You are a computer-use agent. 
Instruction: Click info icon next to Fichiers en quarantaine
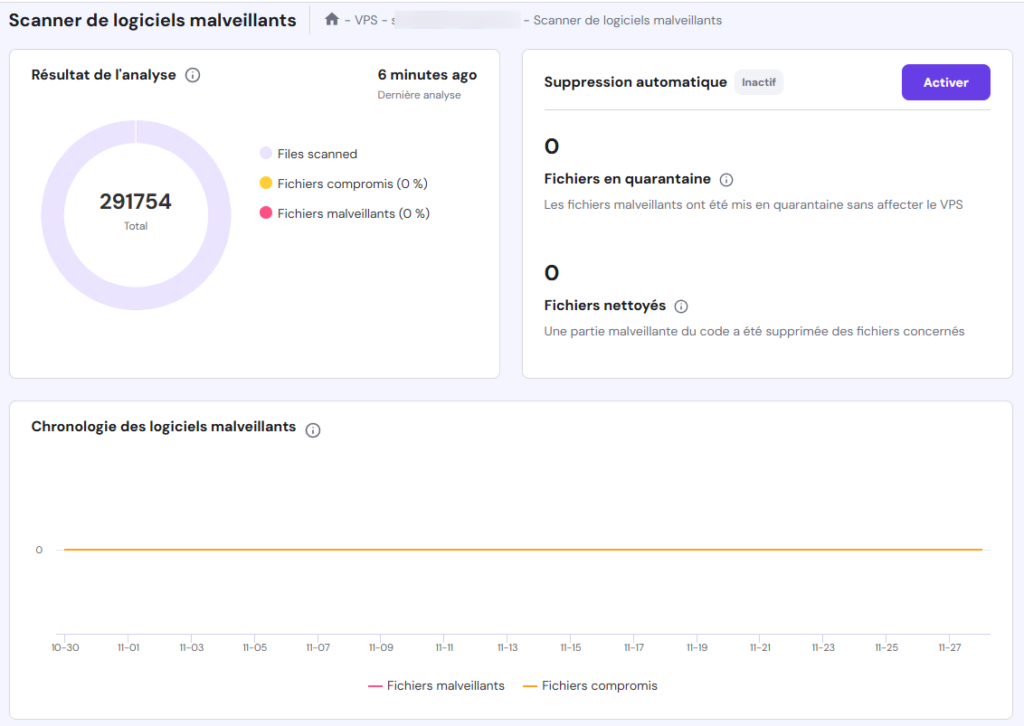726,180
